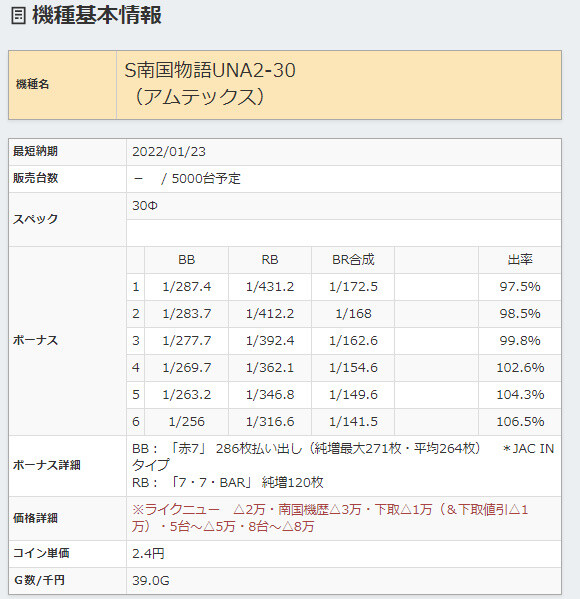Click the 106.5% payout rate
580x599 pixels.
[520, 421]
